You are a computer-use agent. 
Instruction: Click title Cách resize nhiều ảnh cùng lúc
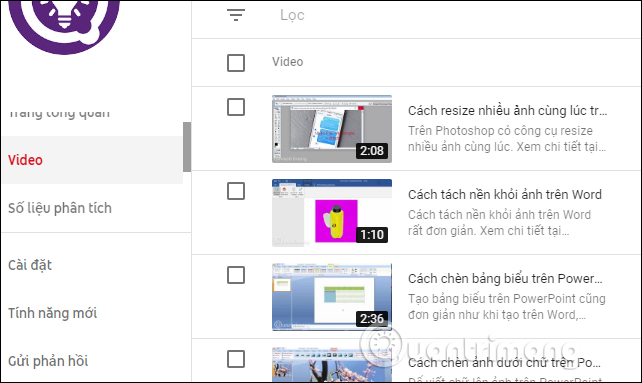(507, 111)
